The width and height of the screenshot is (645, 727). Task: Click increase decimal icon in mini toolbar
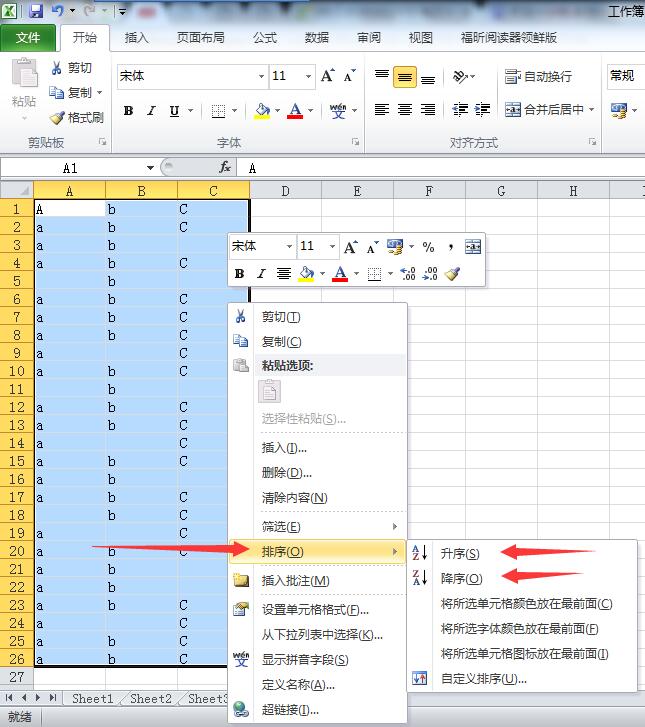[x=408, y=274]
